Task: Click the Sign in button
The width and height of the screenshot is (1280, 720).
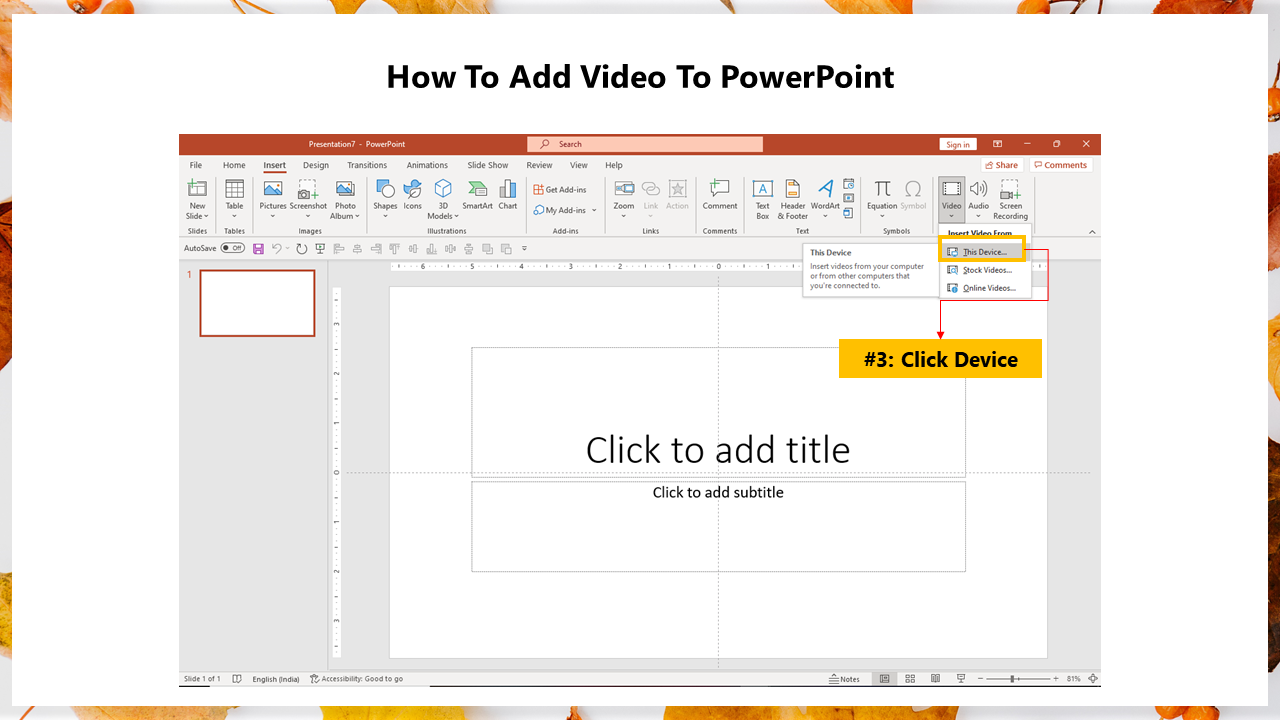Action: coord(958,144)
